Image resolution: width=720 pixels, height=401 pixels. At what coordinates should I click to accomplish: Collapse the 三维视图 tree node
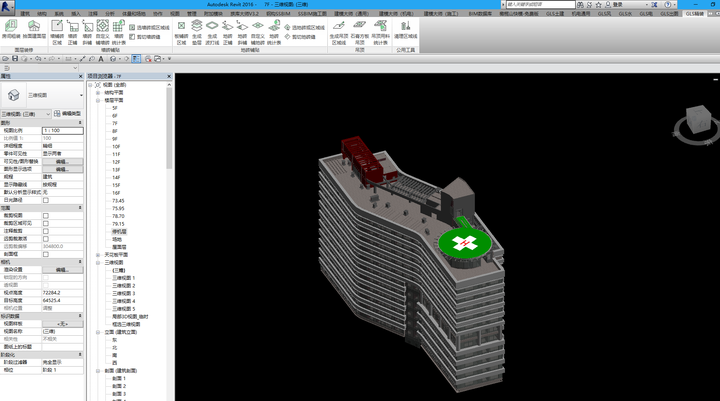(98, 263)
